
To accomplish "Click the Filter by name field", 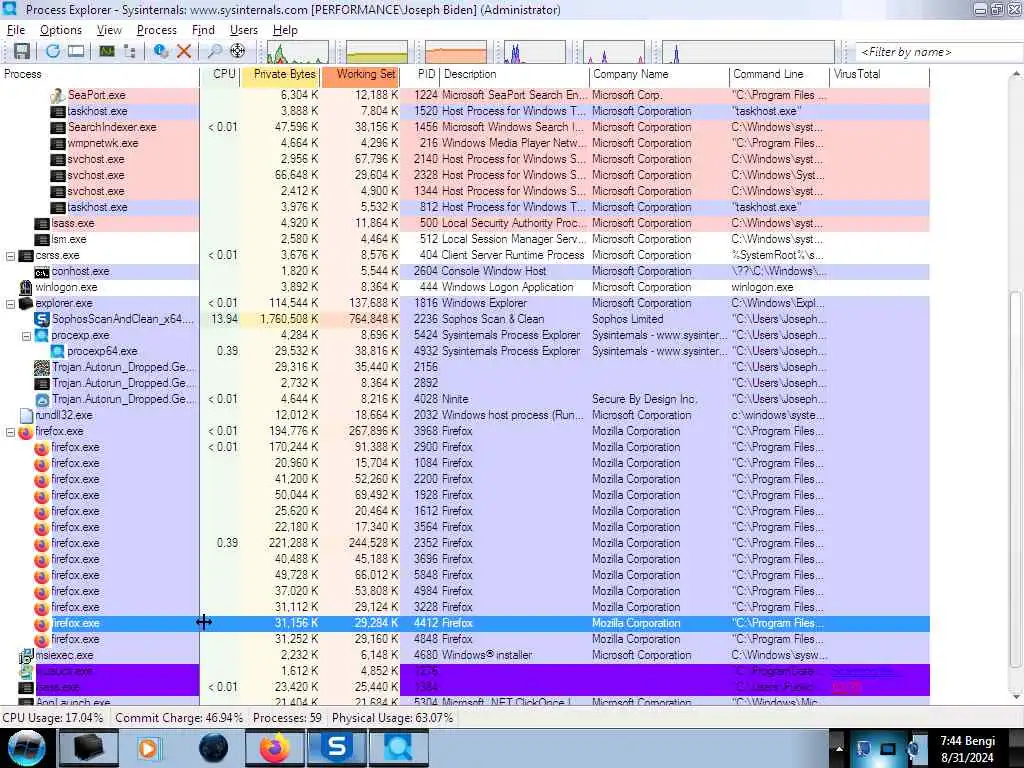I will (x=939, y=52).
